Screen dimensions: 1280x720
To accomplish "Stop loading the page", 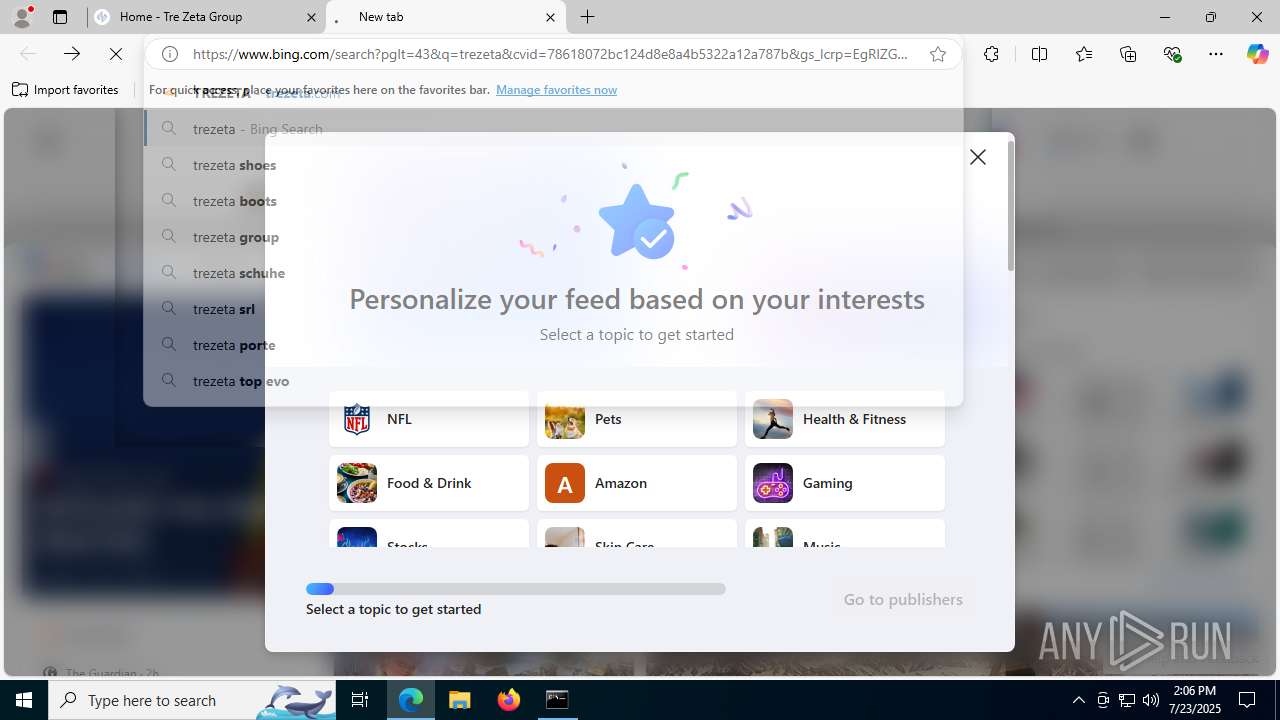I will (116, 54).
